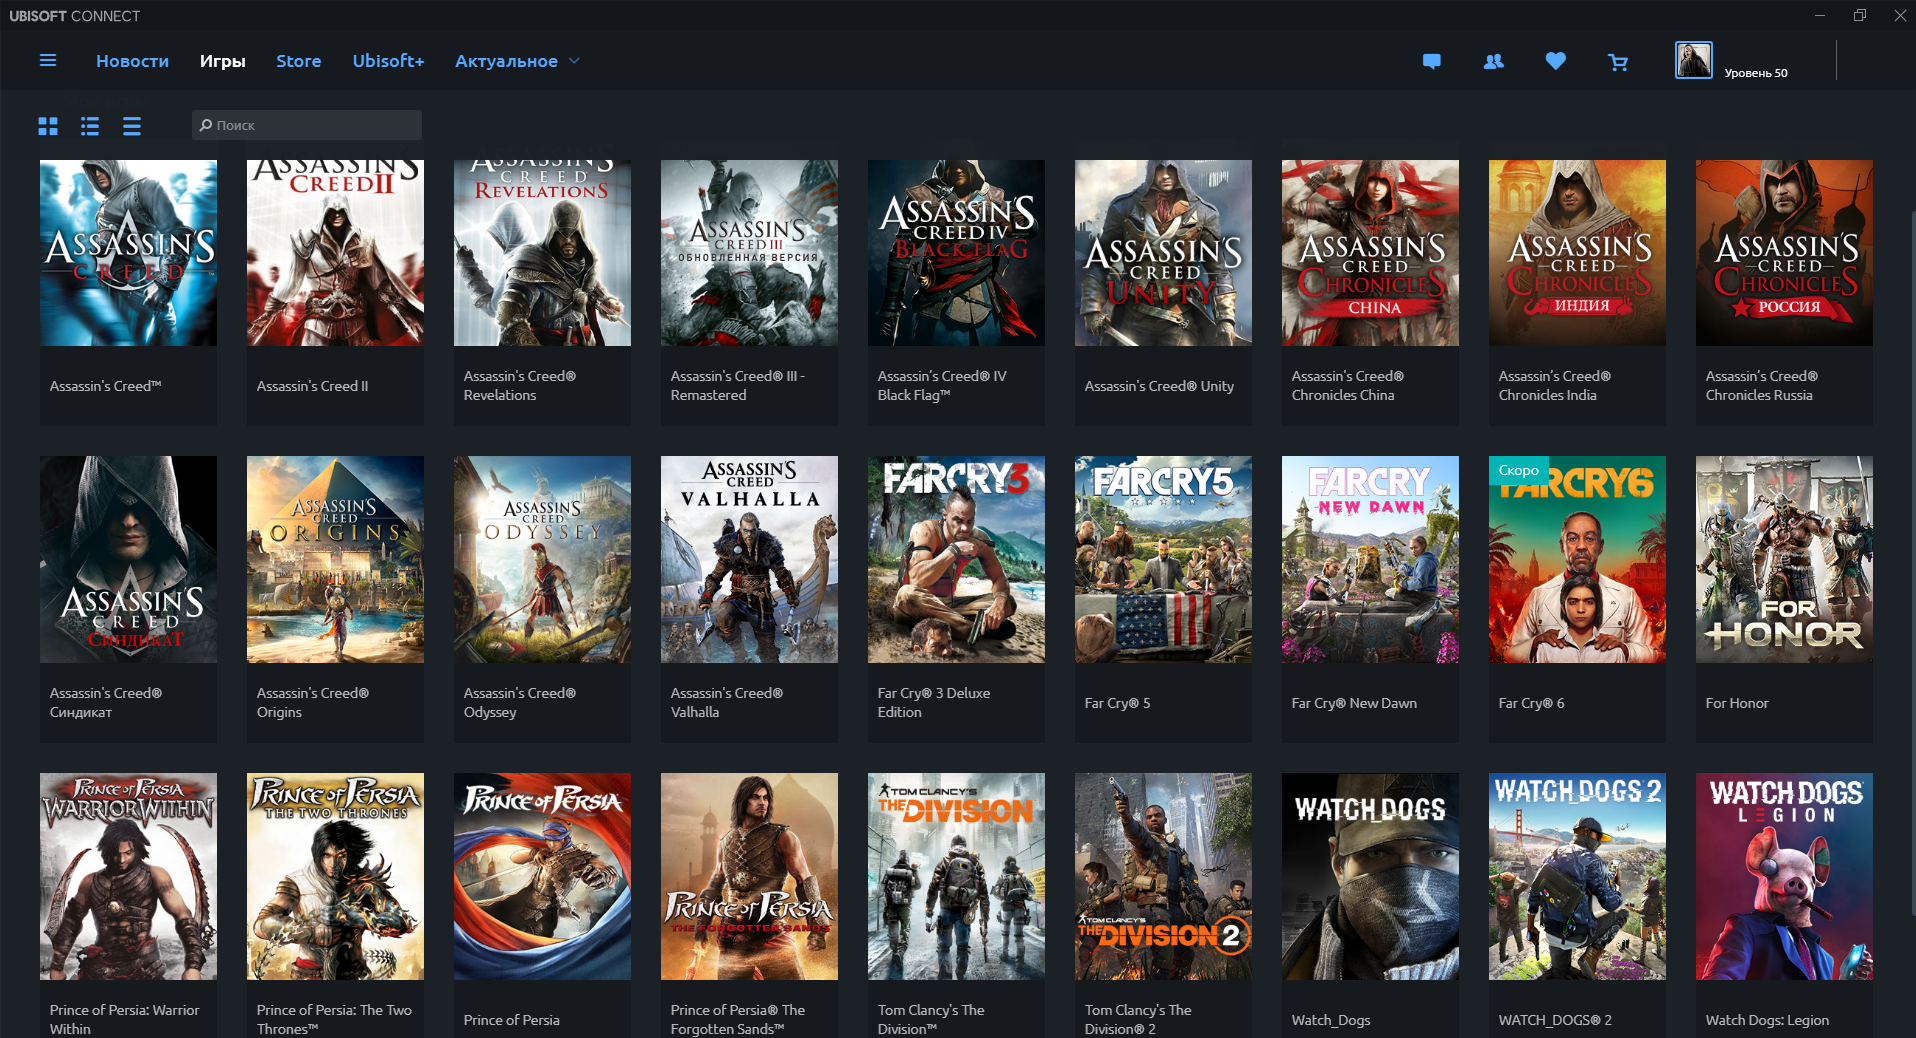This screenshot has width=1916, height=1038.
Task: Click the "Far Cry® New Dawn" title text
Action: [x=1354, y=703]
